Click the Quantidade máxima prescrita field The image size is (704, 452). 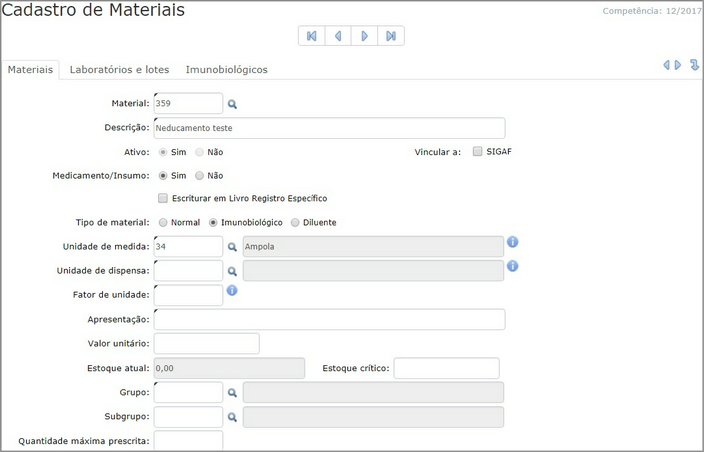(188, 440)
